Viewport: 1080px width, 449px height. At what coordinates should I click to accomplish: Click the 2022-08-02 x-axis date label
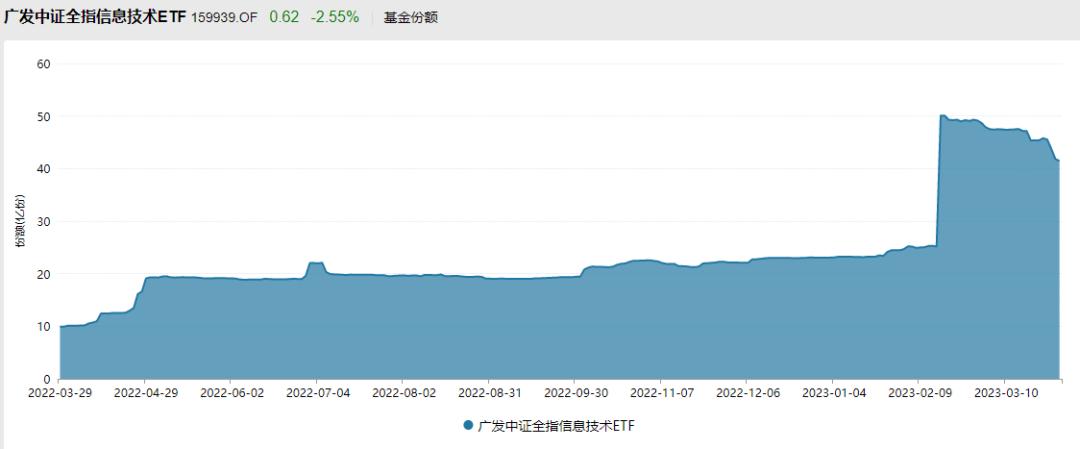click(x=403, y=393)
